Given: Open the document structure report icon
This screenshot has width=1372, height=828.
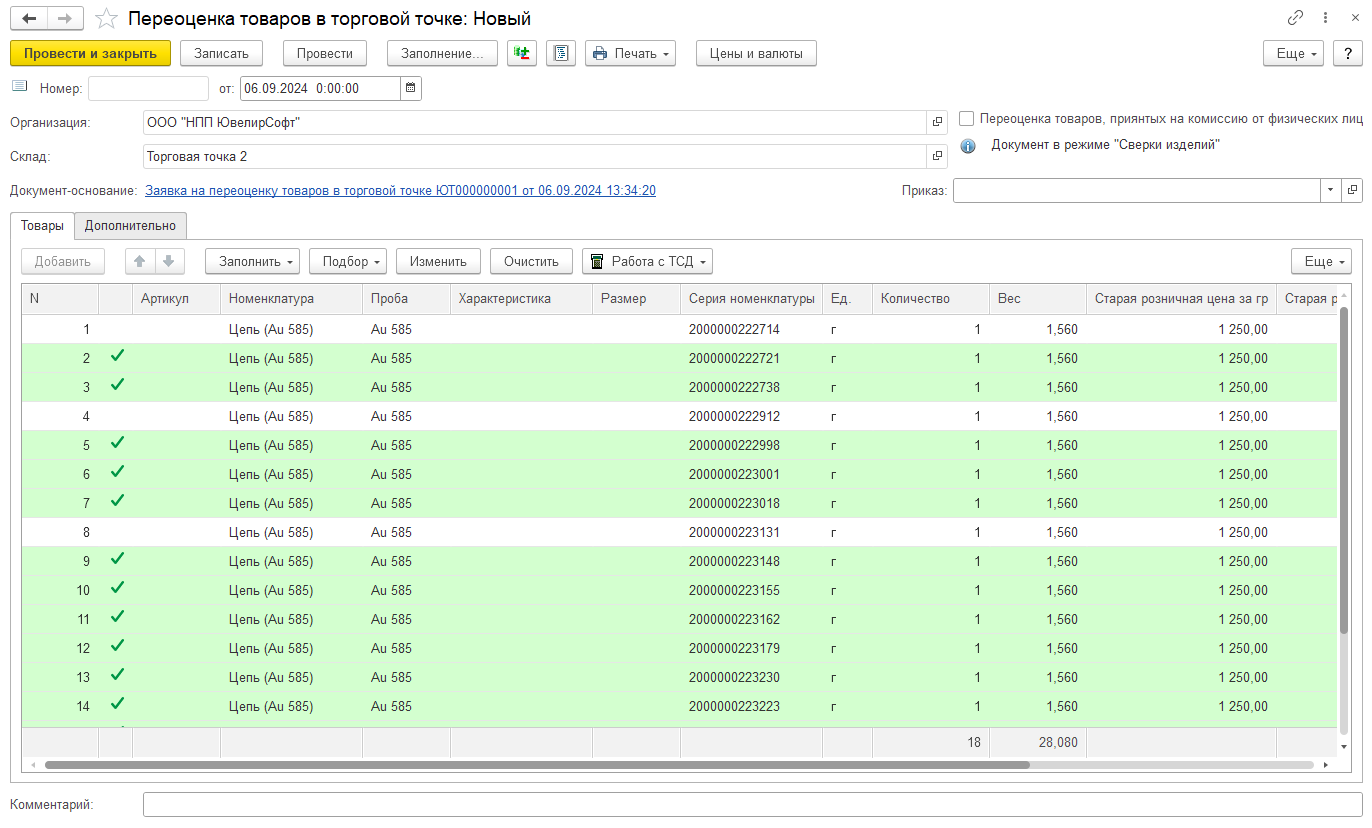Looking at the screenshot, I should (561, 53).
